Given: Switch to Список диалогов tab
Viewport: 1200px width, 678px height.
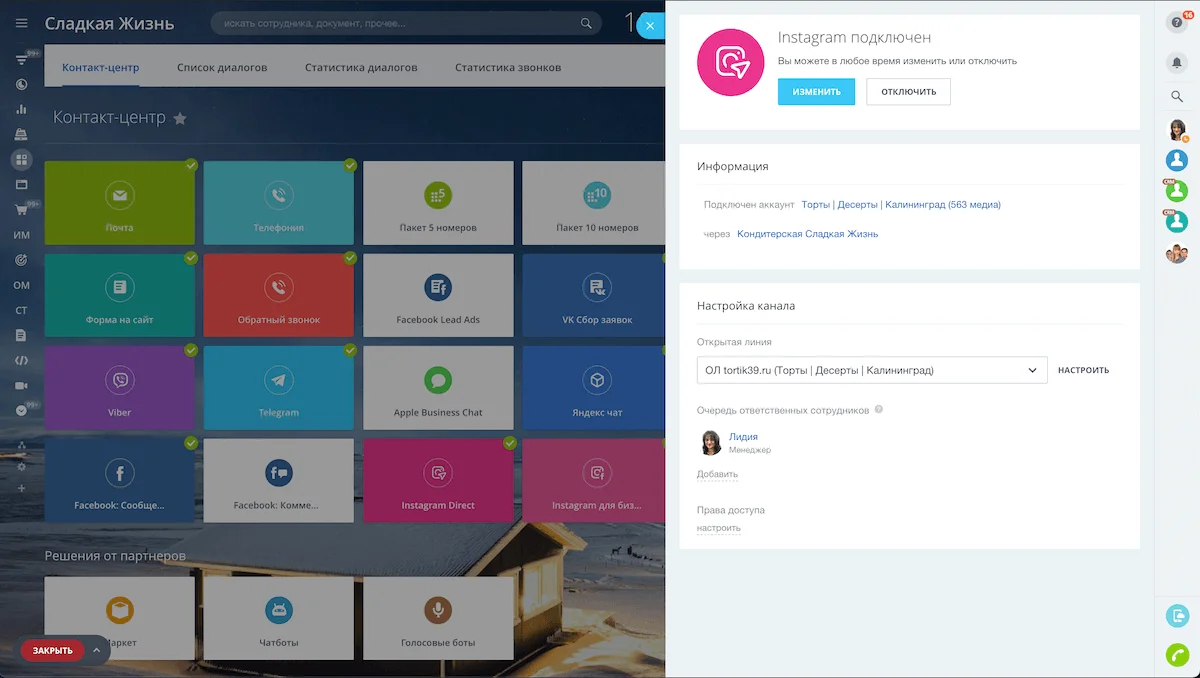Looking at the screenshot, I should (x=222, y=68).
